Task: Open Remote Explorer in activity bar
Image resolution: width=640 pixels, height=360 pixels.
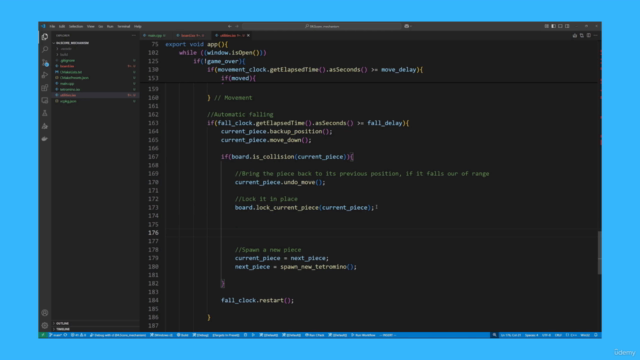Action: [44, 100]
